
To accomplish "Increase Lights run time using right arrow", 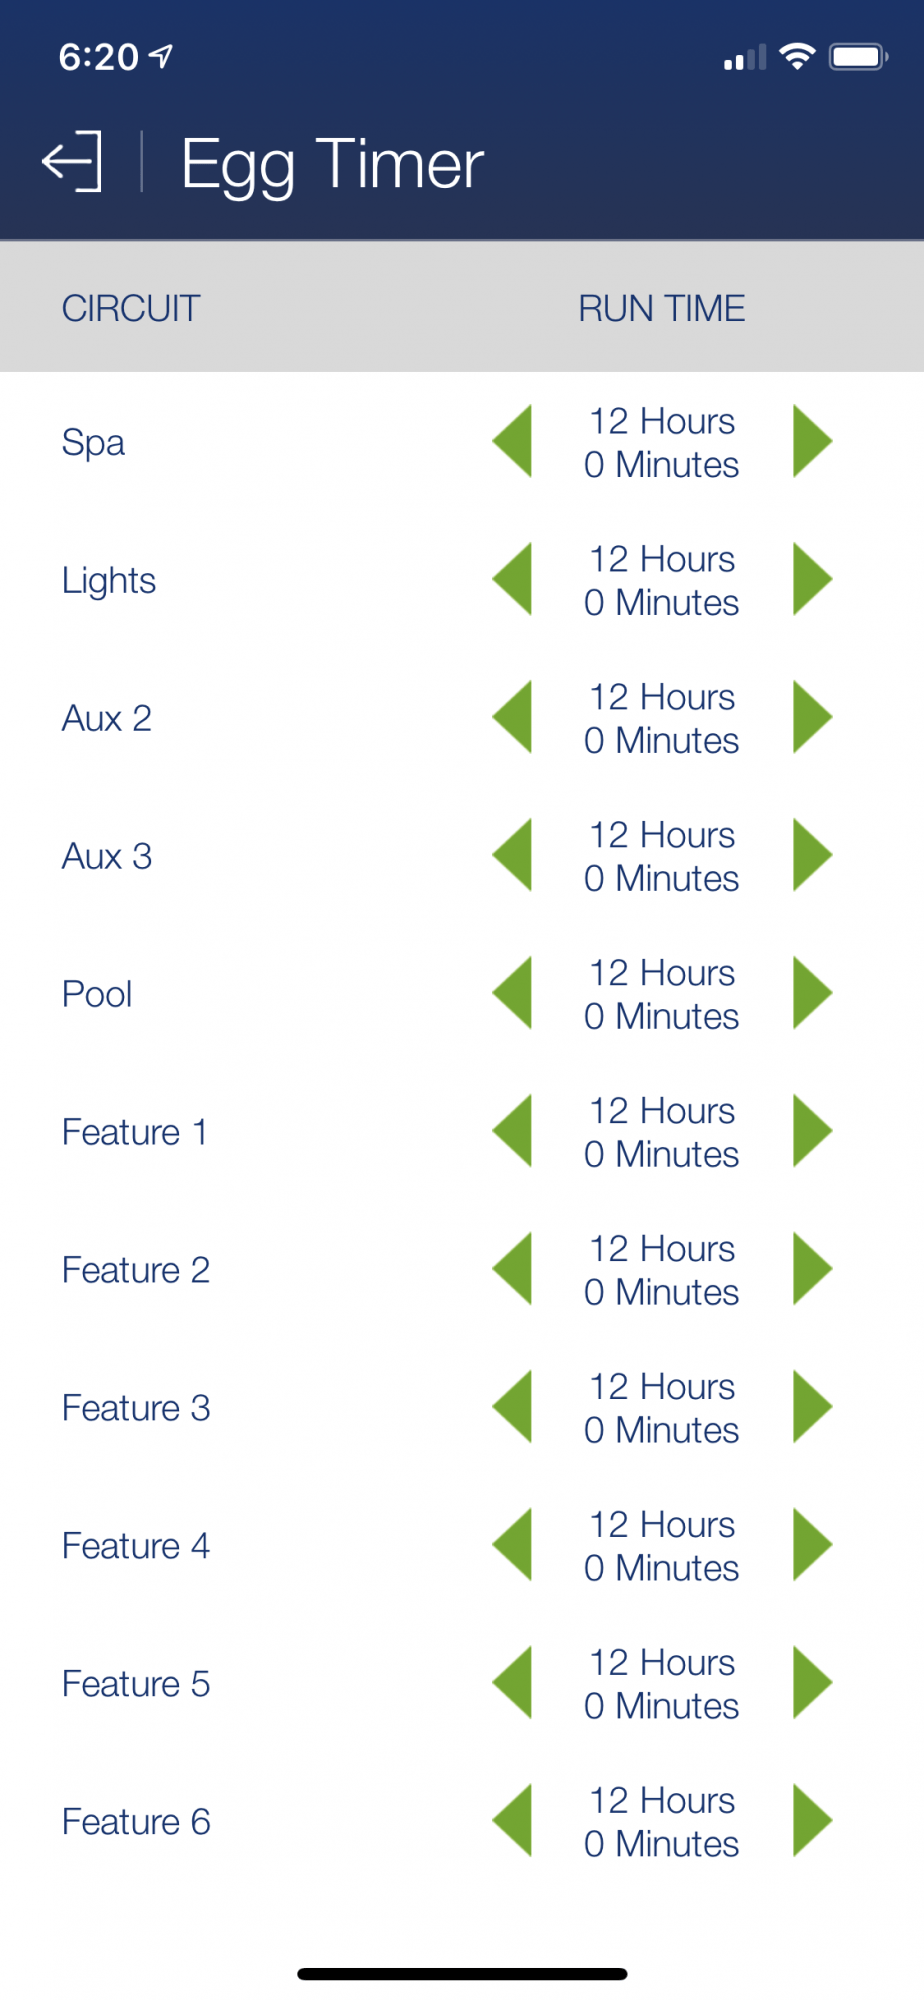I will (x=813, y=579).
